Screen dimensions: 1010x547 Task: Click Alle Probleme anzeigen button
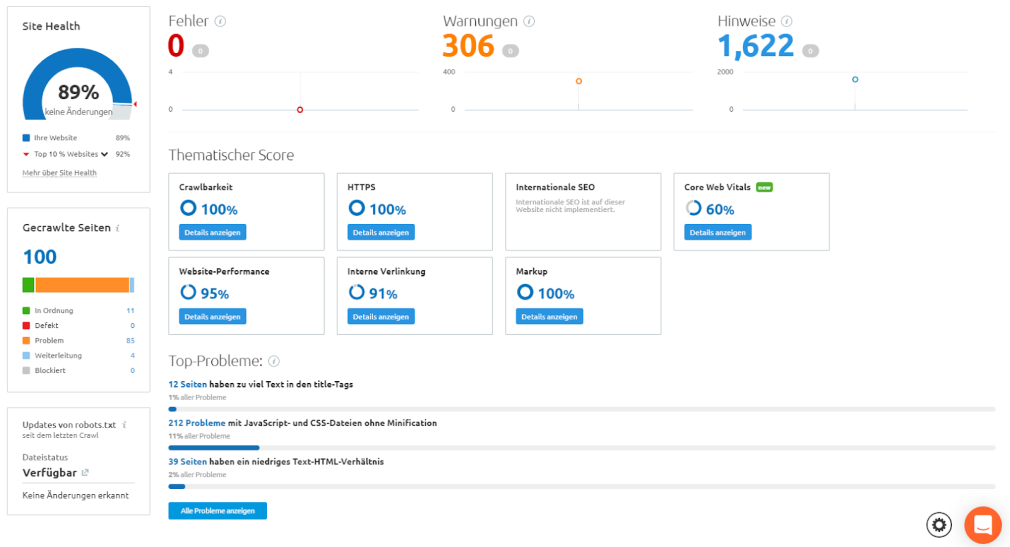pos(217,511)
